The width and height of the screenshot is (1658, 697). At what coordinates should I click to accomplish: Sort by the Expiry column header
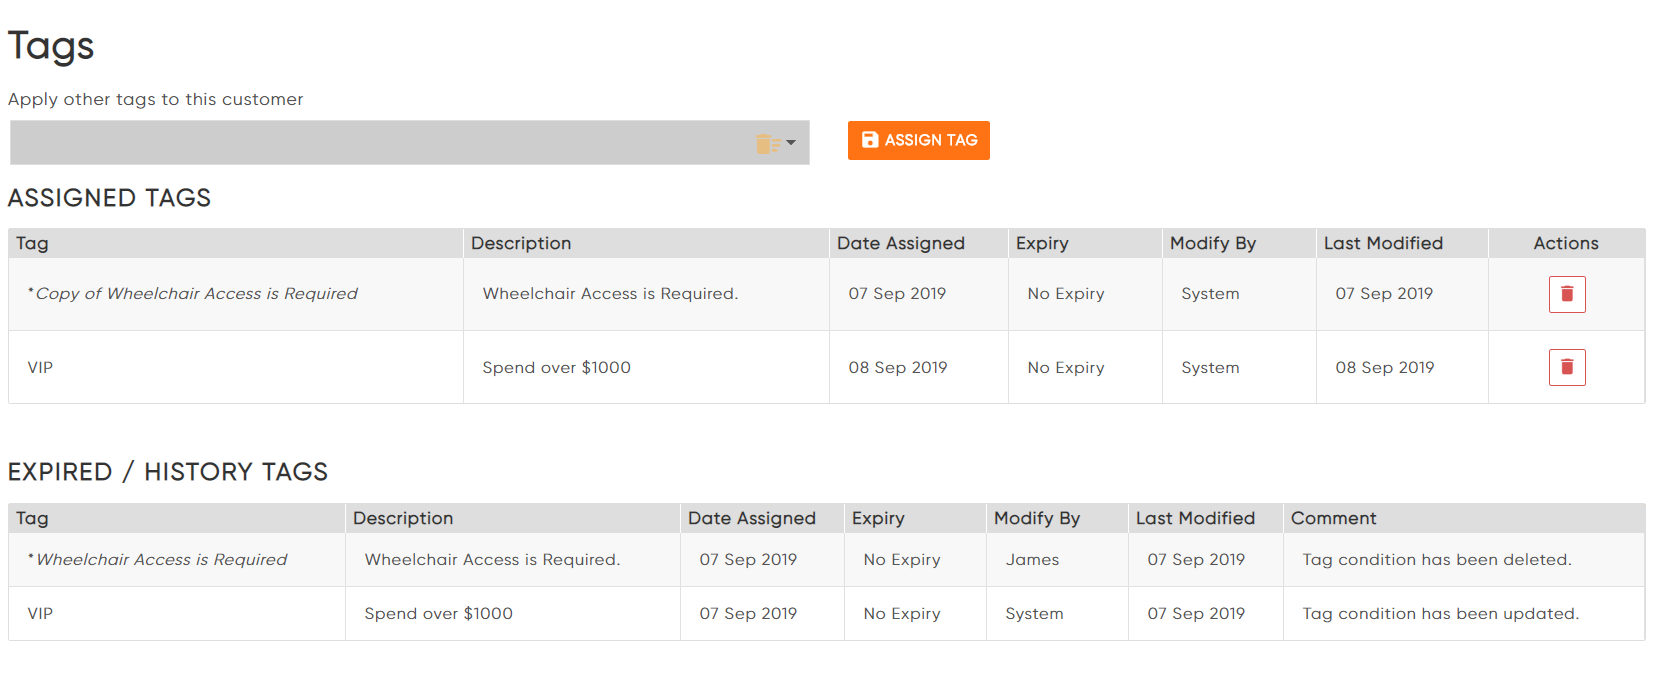(x=1043, y=243)
